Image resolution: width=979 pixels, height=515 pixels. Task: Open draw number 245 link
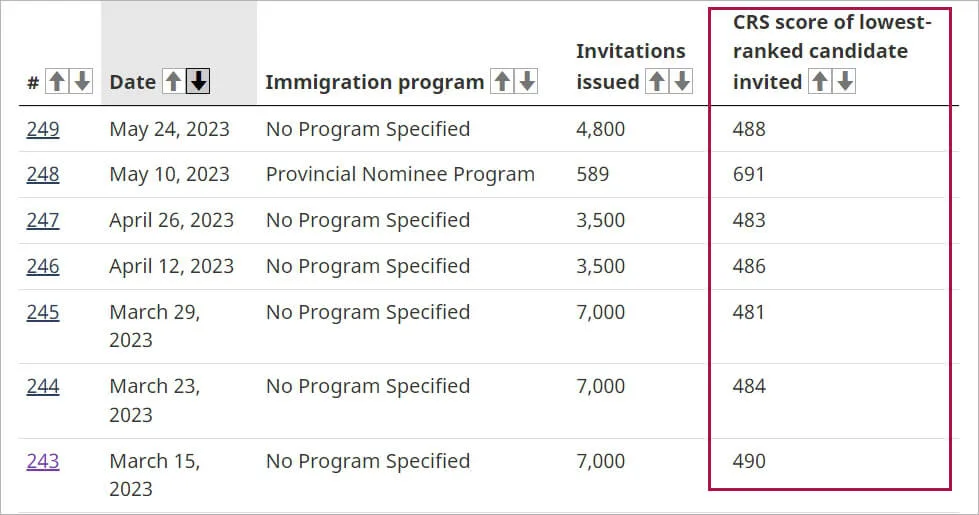(x=43, y=312)
